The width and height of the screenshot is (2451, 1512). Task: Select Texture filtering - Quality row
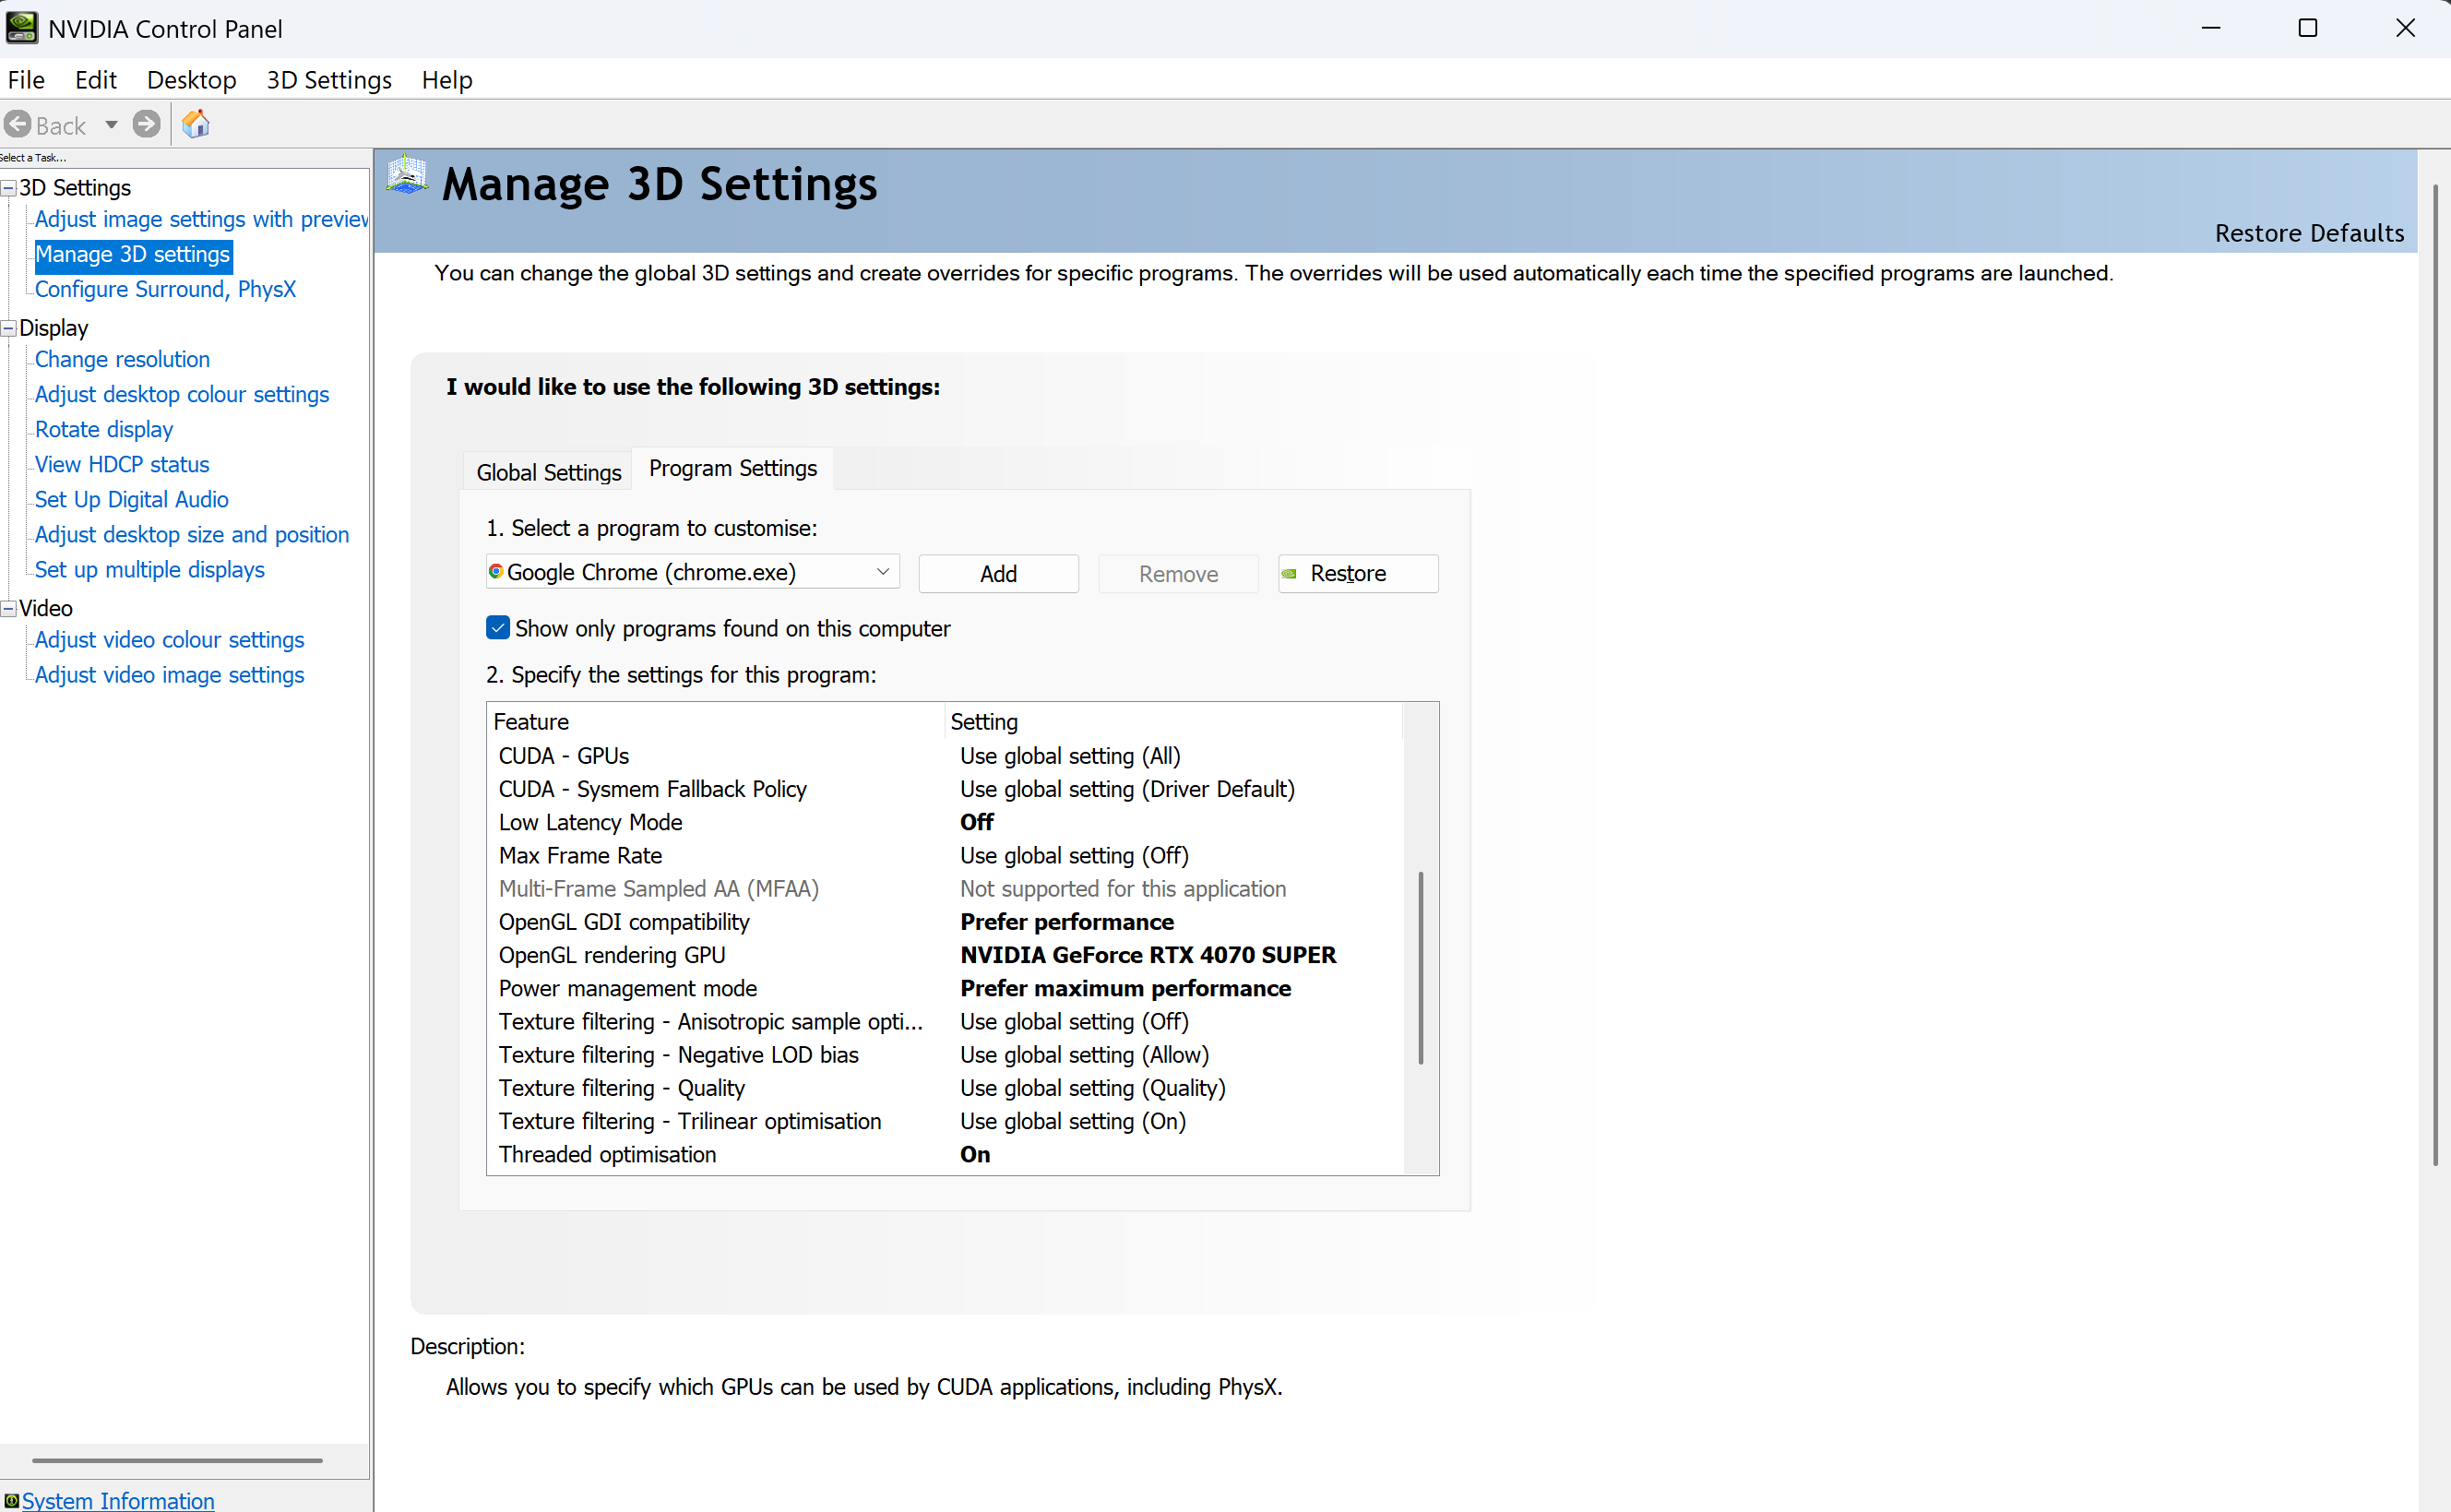[945, 1088]
